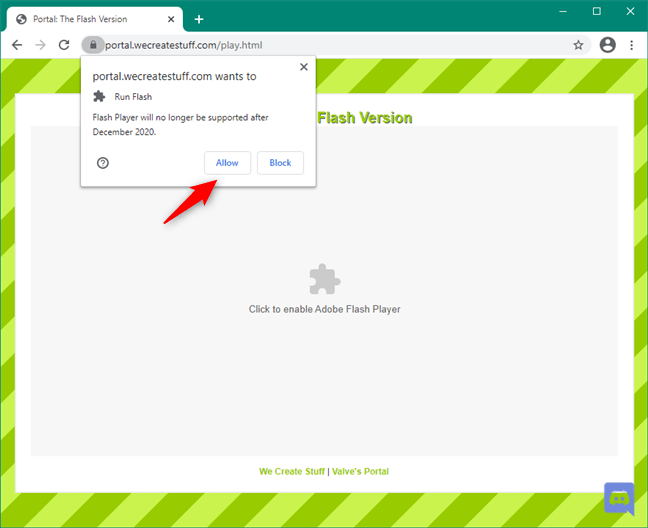Minimize the Chrome window
This screenshot has width=648, height=528.
tap(563, 11)
